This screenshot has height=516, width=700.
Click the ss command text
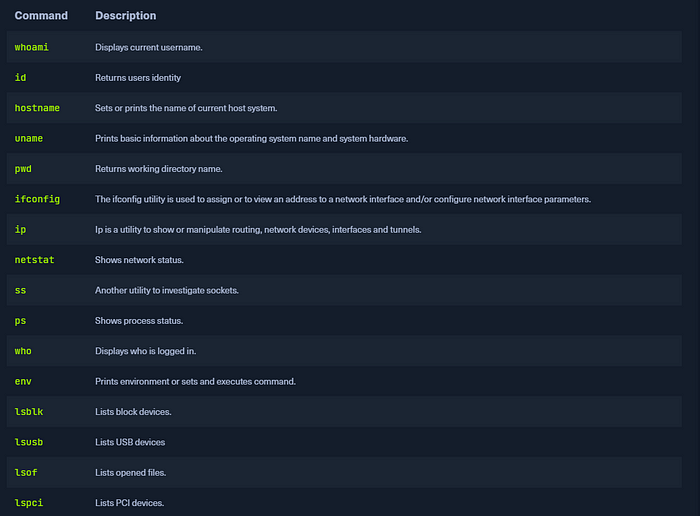[x=20, y=290]
